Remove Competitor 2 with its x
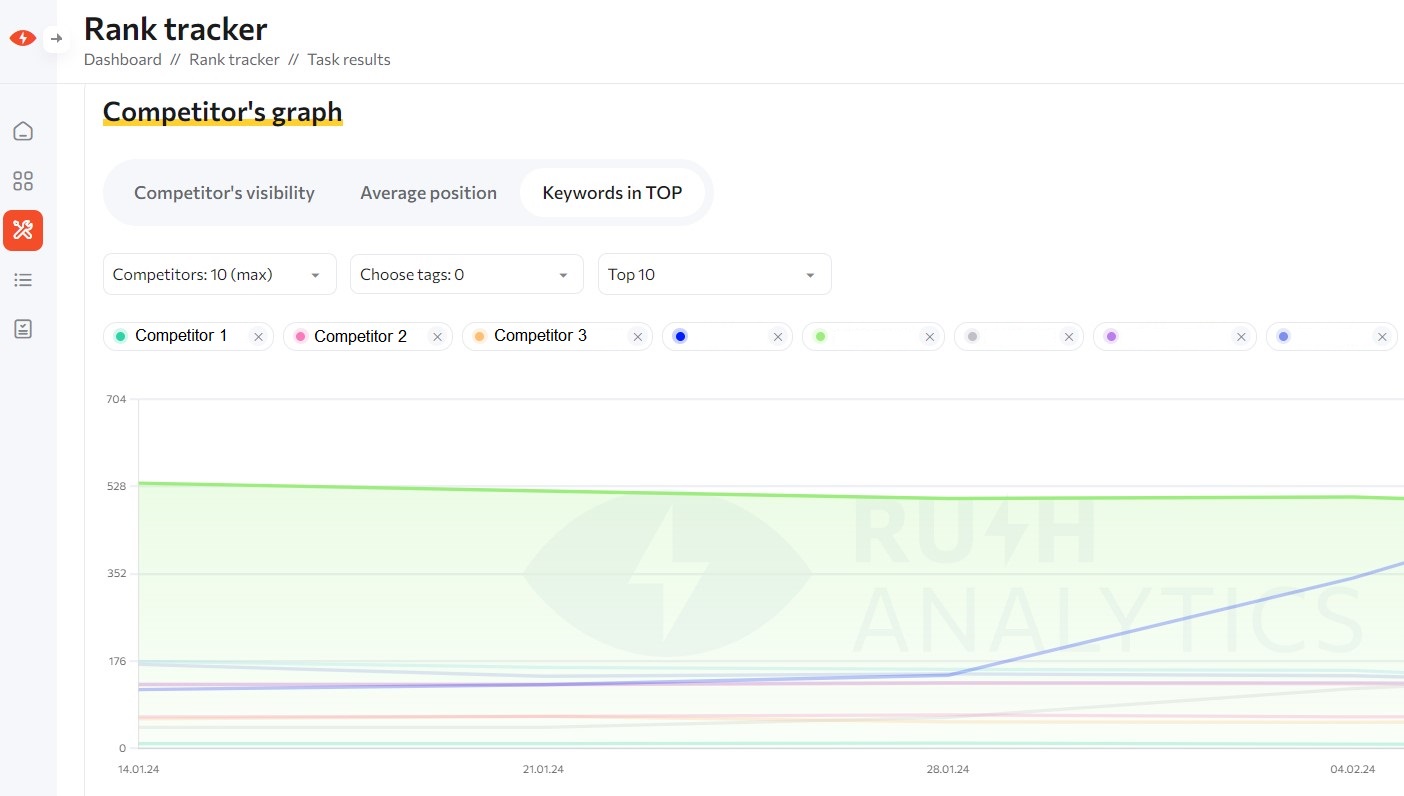The width and height of the screenshot is (1404, 796). coord(437,337)
